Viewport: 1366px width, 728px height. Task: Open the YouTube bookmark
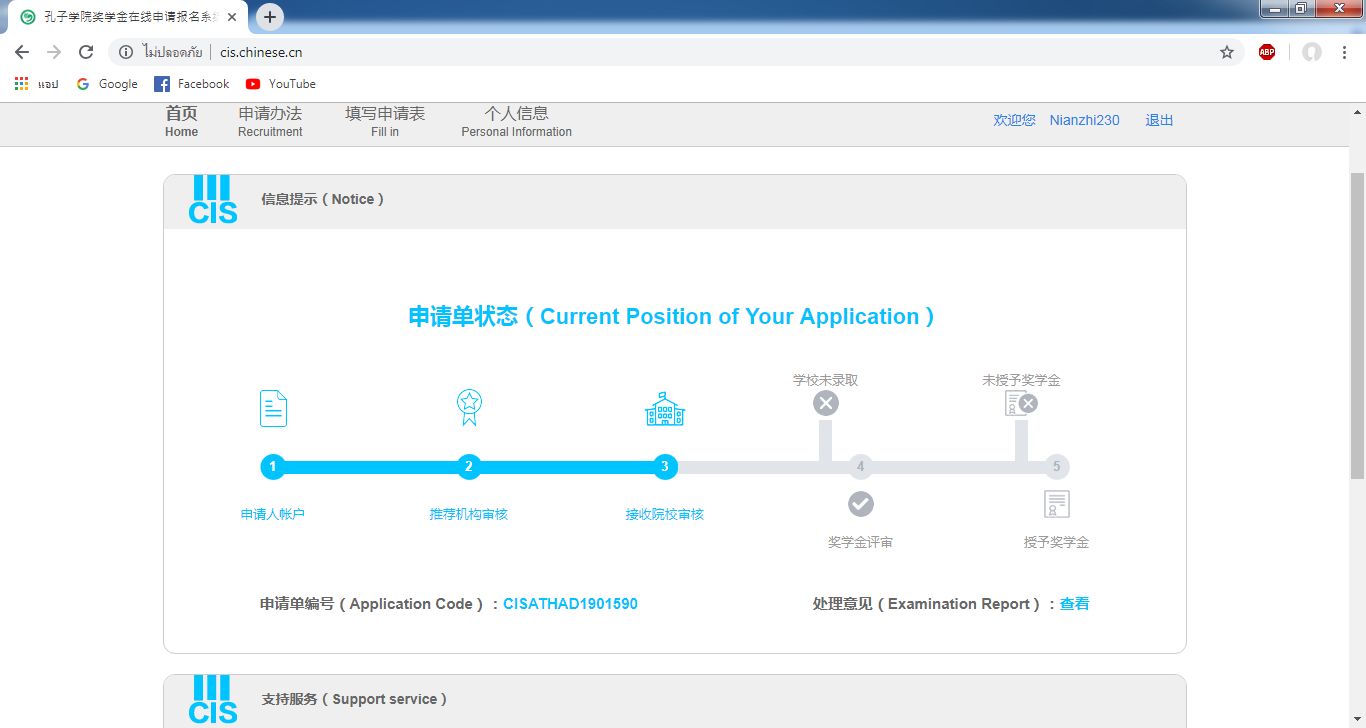pos(281,84)
